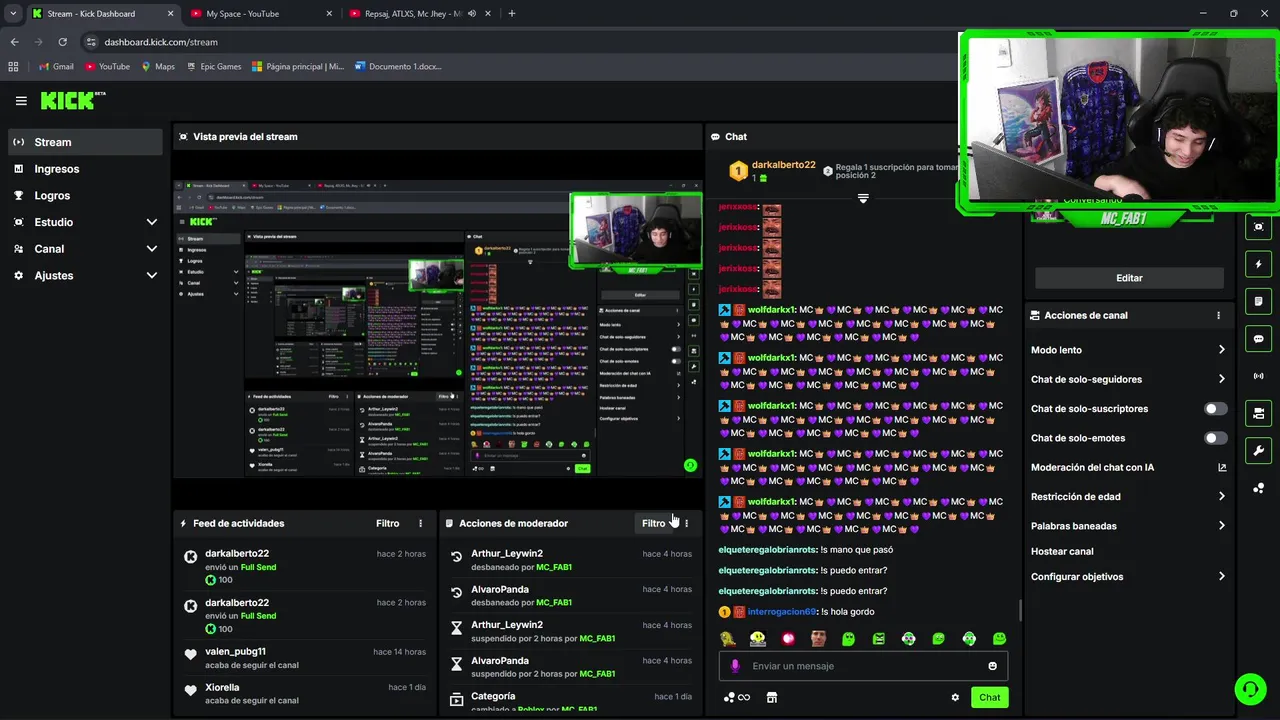The width and height of the screenshot is (1280, 720).
Task: Click valen_pubg11 in the activity feed
Action: click(x=235, y=652)
